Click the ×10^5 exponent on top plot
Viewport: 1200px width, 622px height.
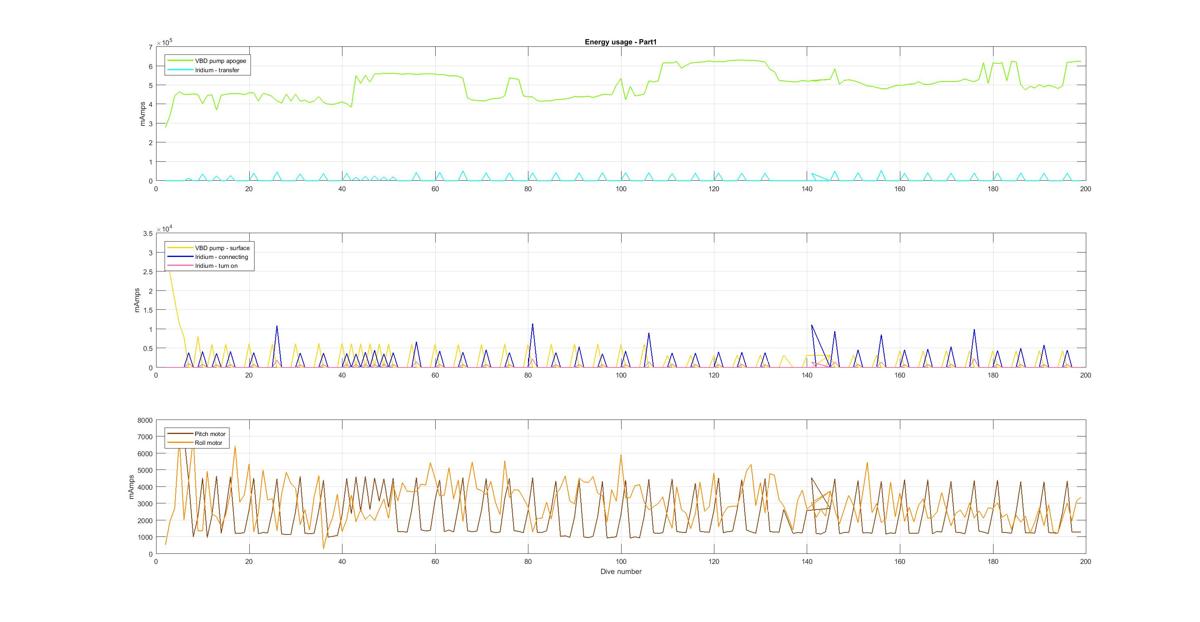pyautogui.click(x=166, y=41)
